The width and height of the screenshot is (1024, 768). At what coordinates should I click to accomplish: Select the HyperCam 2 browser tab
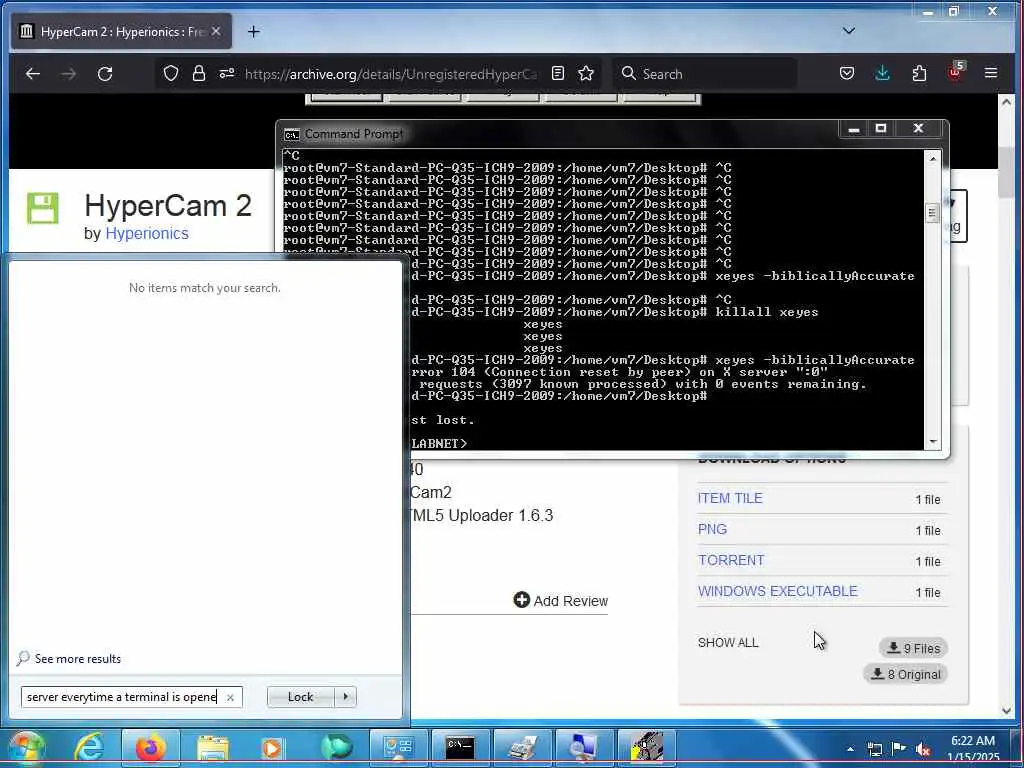point(121,31)
